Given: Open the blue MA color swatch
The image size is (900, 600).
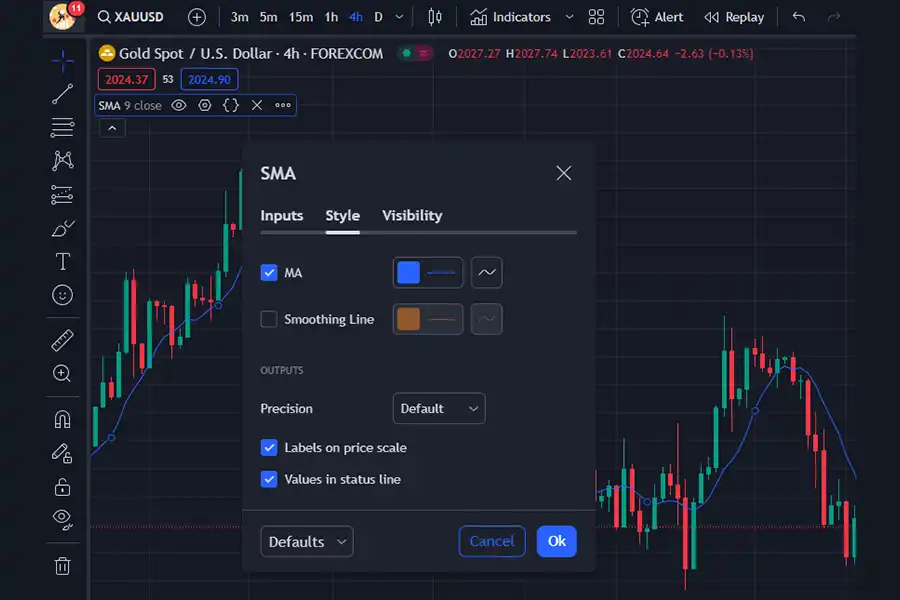Looking at the screenshot, I should tap(409, 272).
